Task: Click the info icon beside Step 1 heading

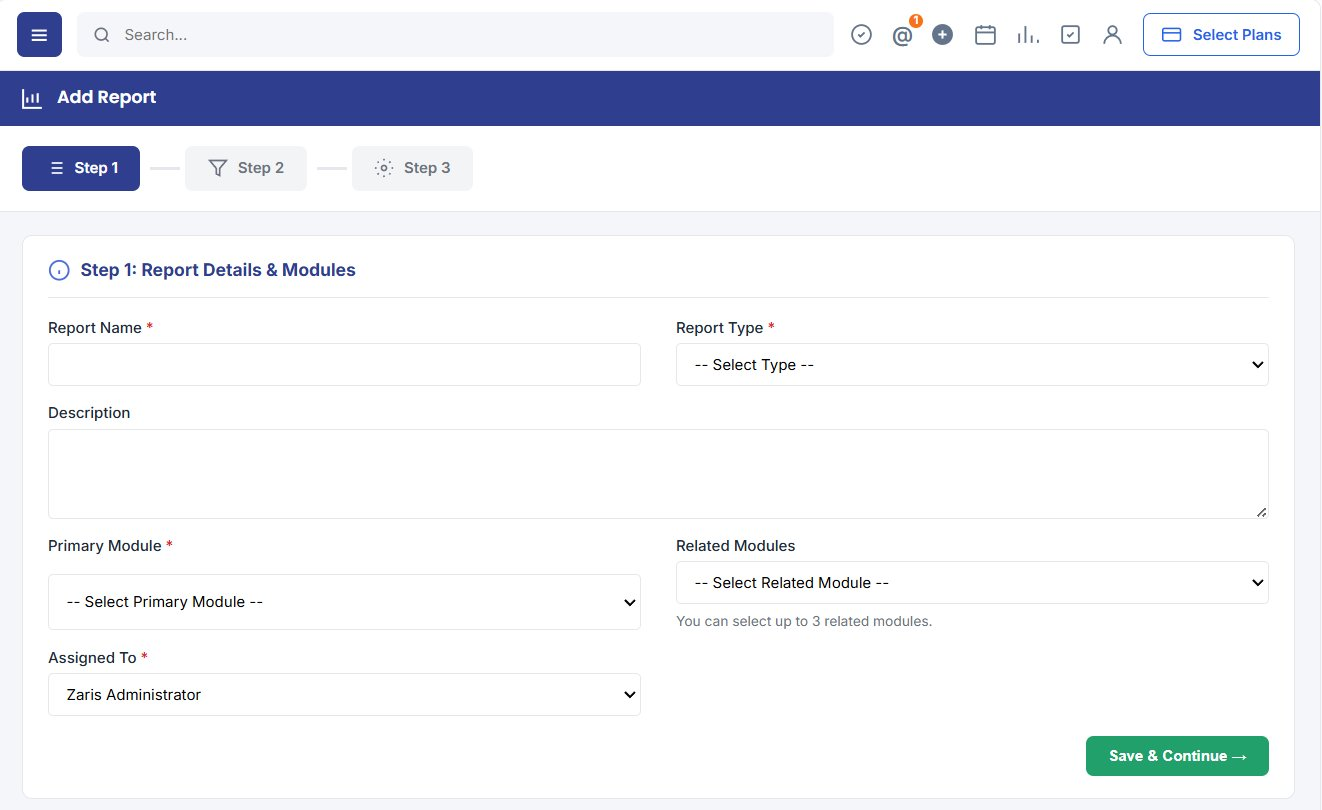Action: [x=59, y=270]
